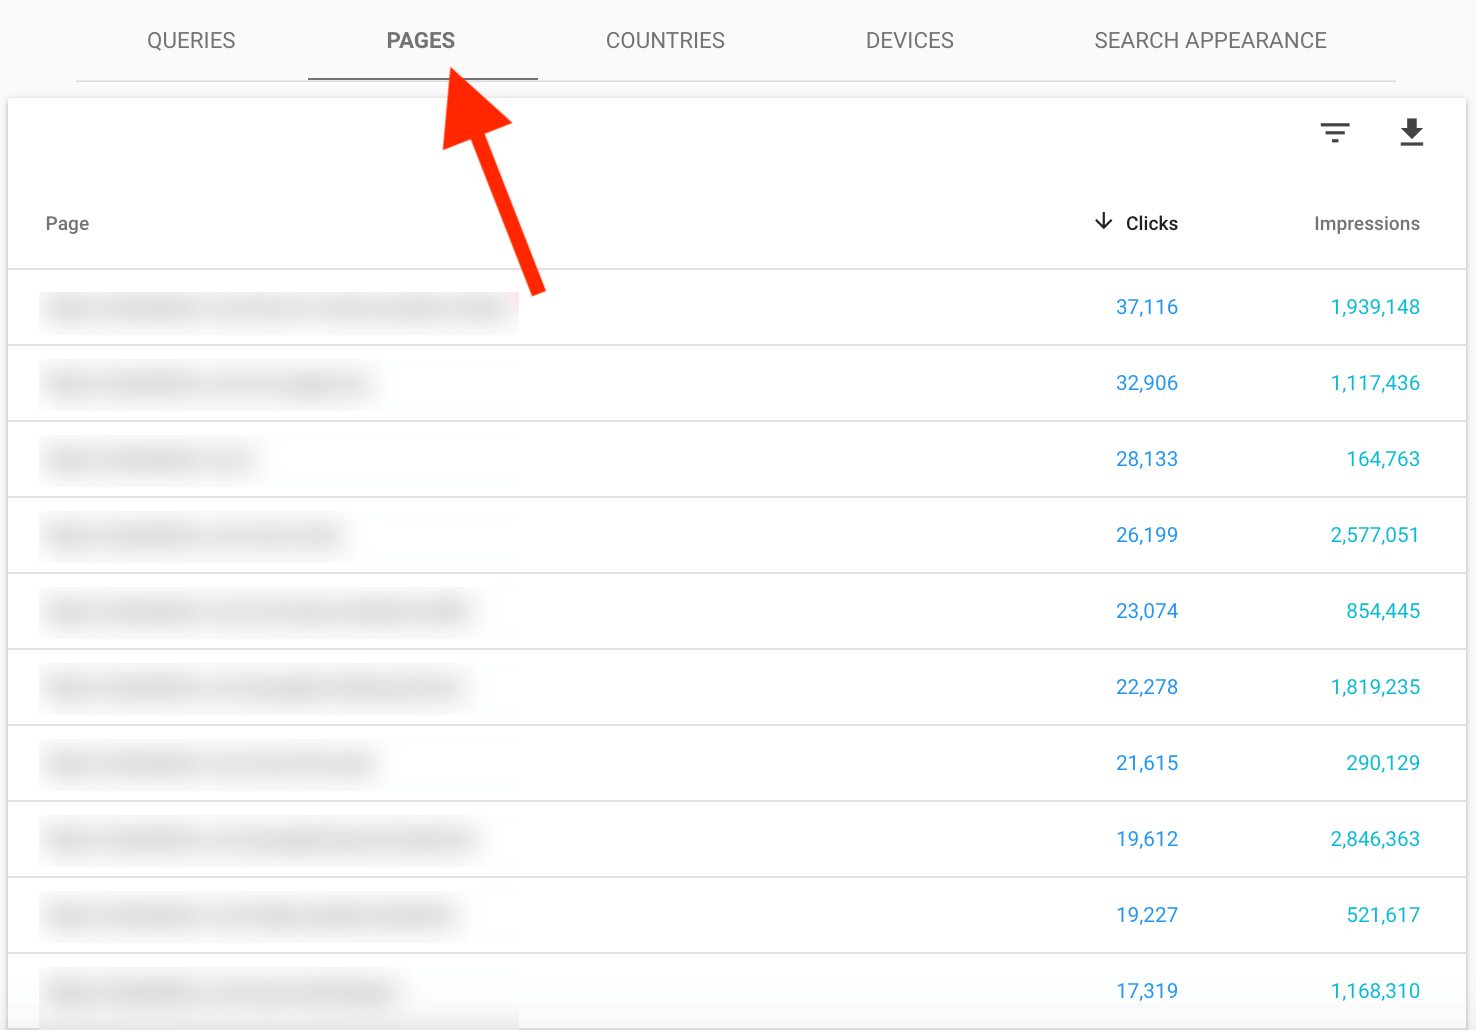Open the filter rows icon

pos(1335,132)
